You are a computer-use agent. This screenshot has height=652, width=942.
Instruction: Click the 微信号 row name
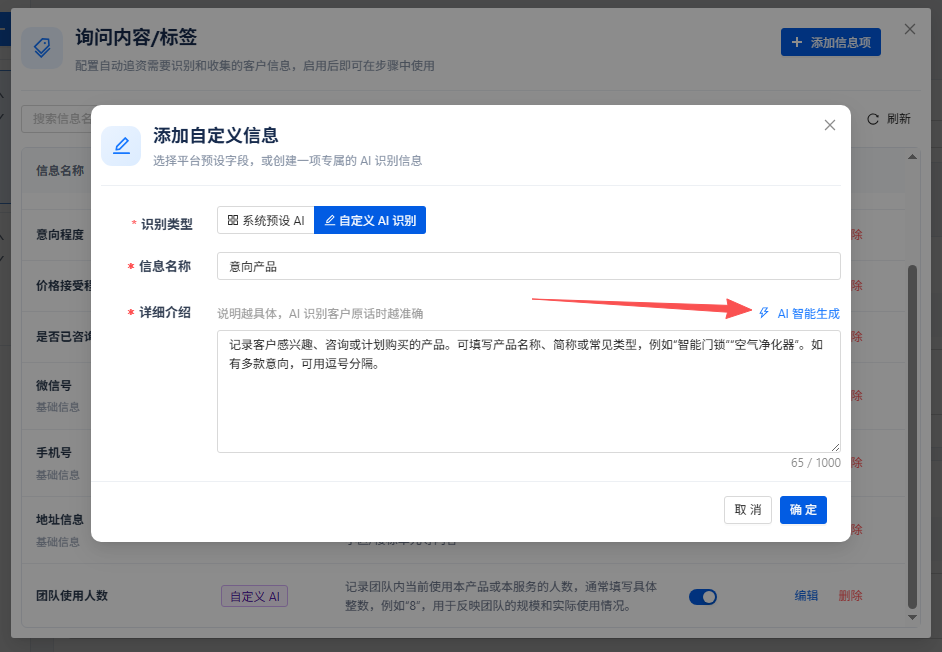click(54, 386)
